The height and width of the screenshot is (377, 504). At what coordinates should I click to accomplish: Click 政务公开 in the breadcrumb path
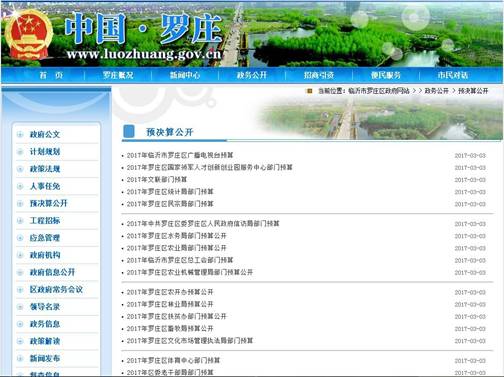click(x=436, y=91)
